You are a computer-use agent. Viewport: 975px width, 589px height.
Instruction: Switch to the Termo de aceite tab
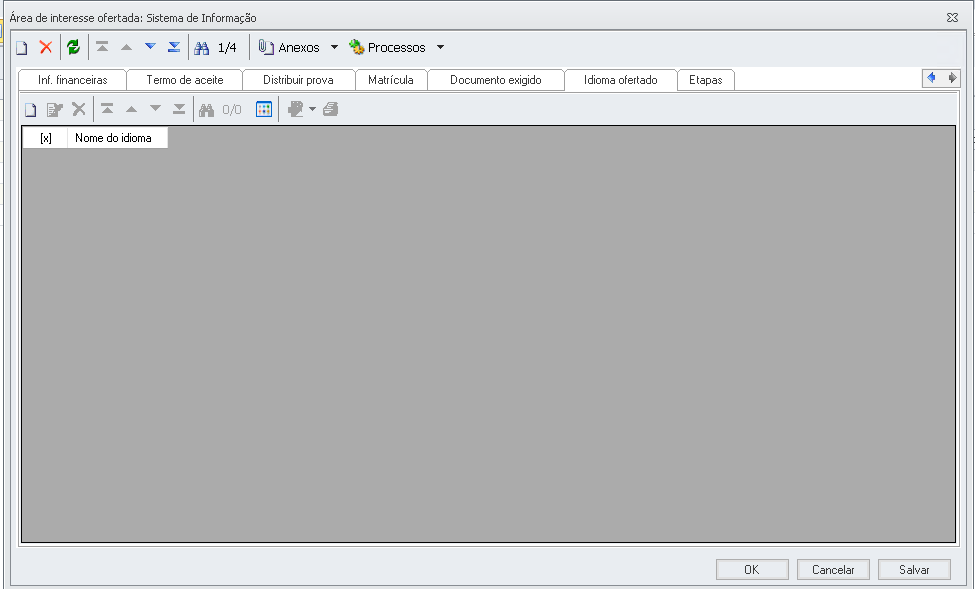185,80
